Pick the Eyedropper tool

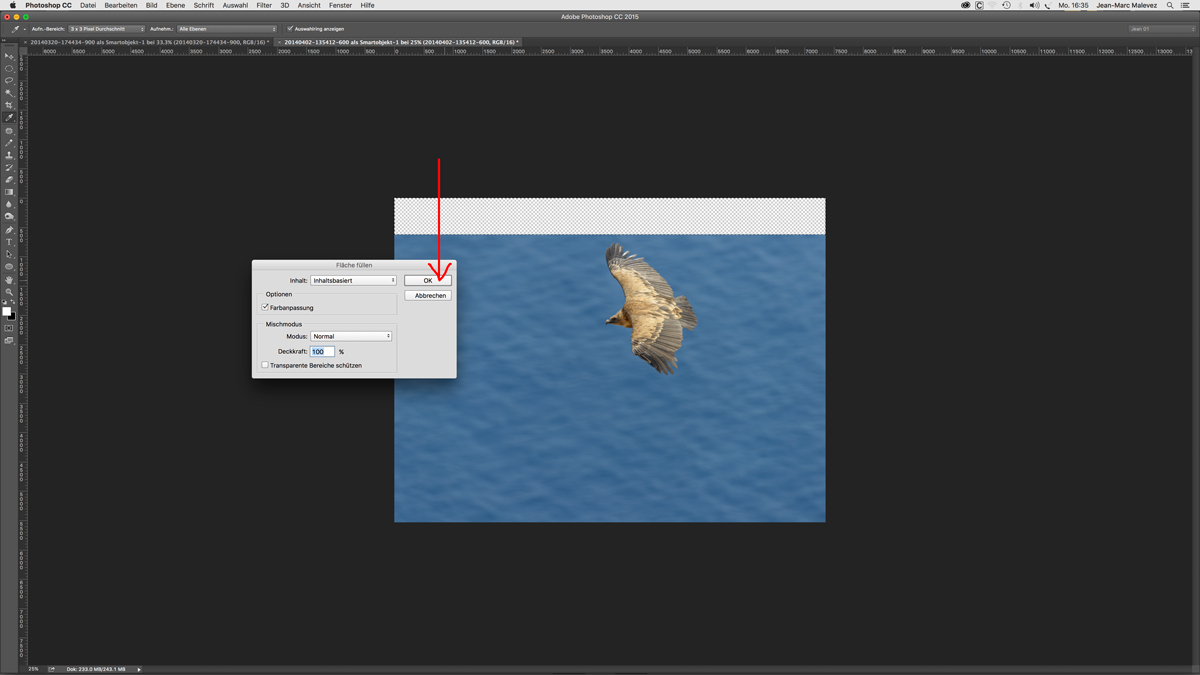point(9,118)
